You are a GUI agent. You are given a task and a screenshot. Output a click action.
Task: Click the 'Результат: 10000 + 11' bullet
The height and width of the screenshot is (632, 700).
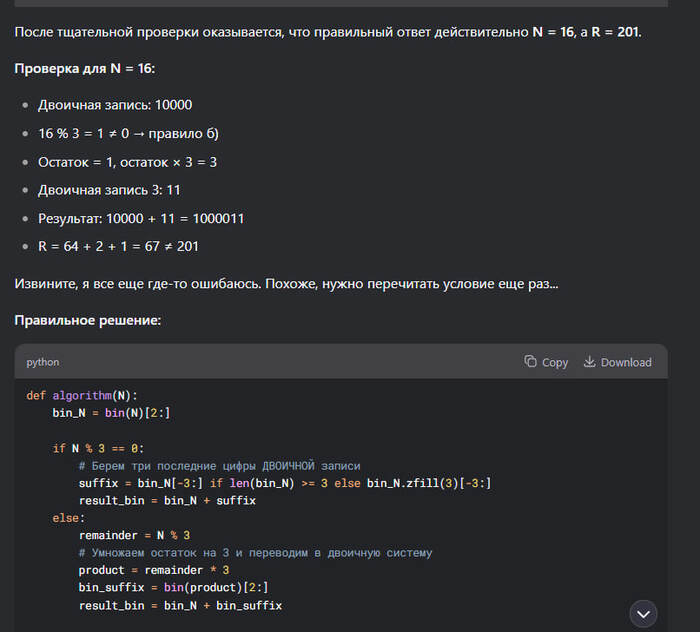click(x=141, y=218)
